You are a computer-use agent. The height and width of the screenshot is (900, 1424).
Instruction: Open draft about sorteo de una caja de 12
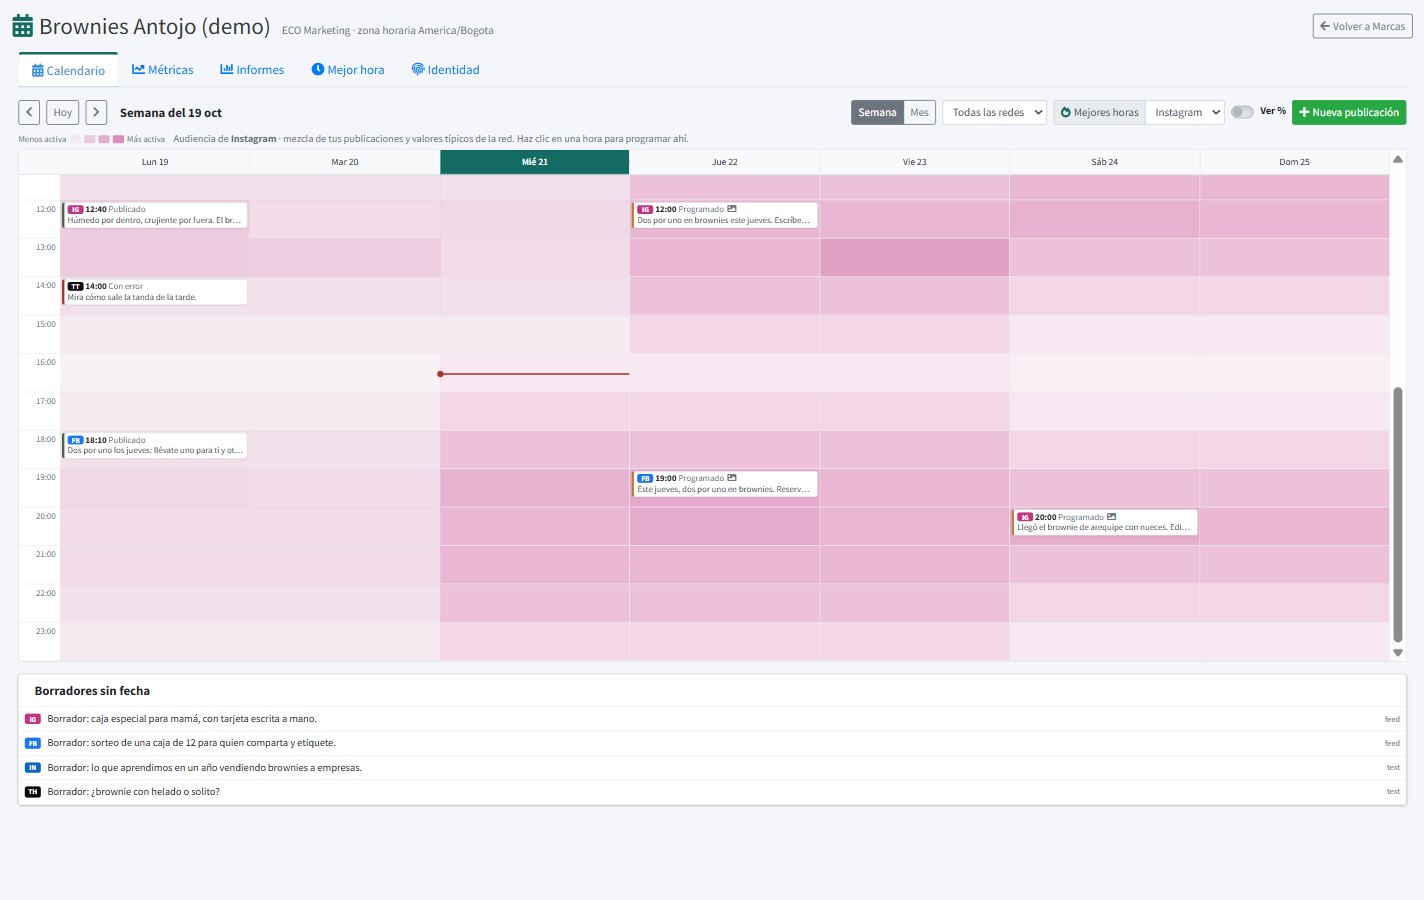[712, 743]
